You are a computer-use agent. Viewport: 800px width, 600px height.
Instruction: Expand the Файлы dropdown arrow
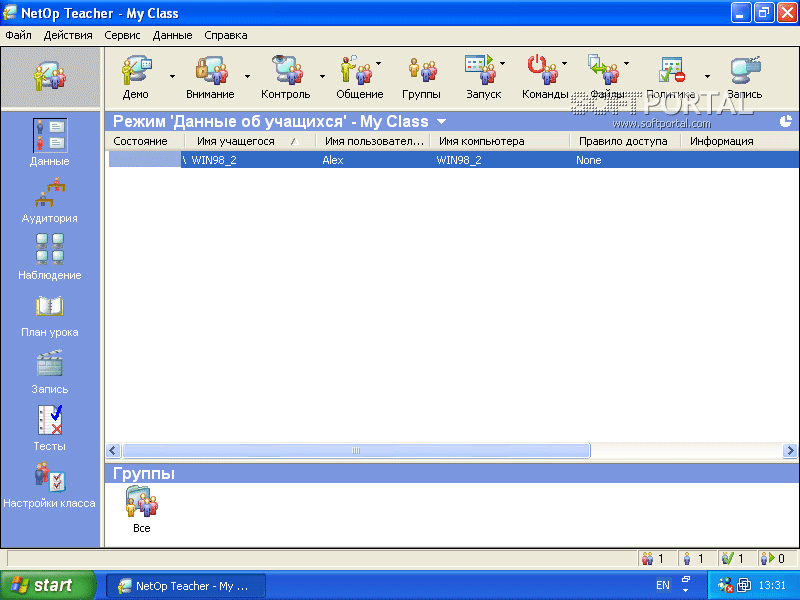(627, 64)
